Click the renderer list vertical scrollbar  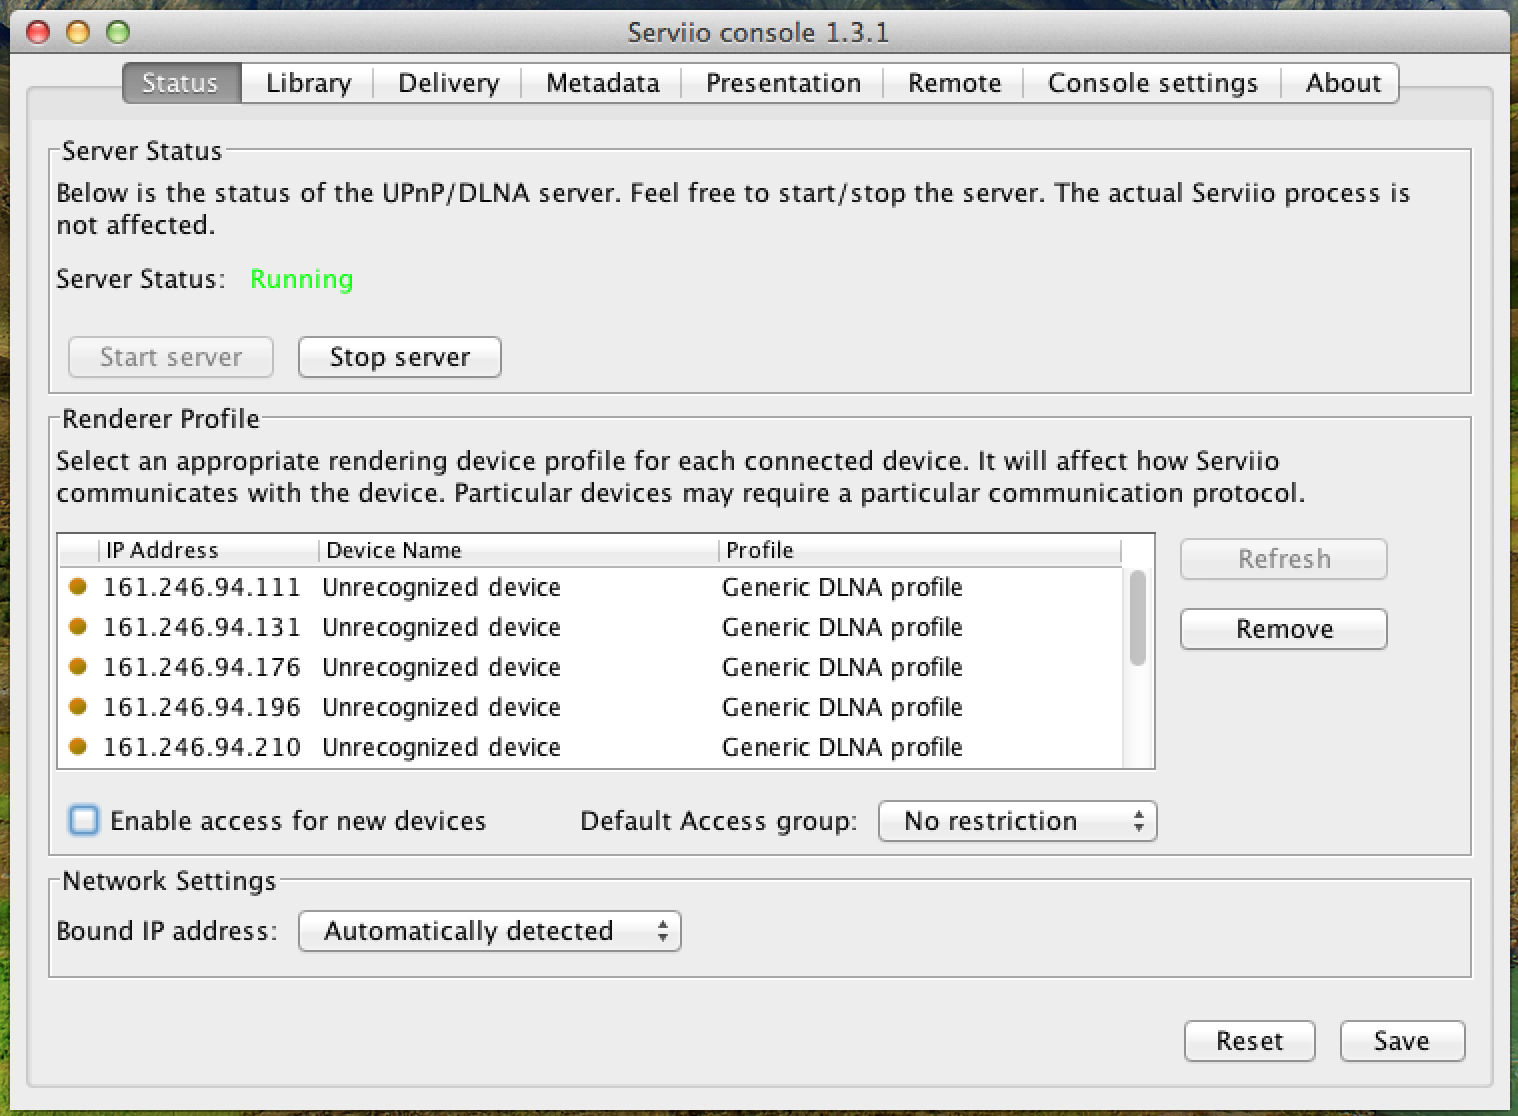coord(1137,617)
